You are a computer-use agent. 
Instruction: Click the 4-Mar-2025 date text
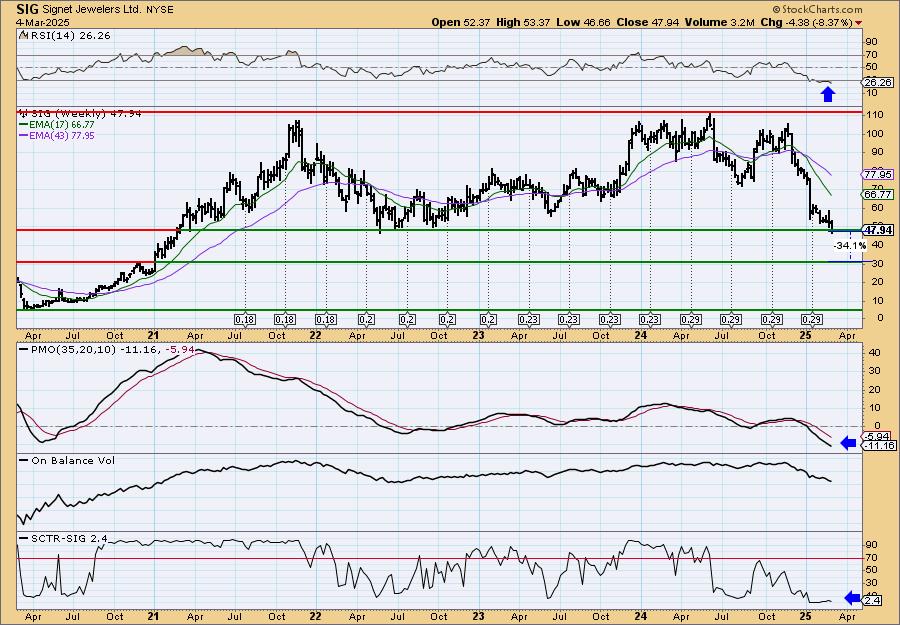[42, 22]
